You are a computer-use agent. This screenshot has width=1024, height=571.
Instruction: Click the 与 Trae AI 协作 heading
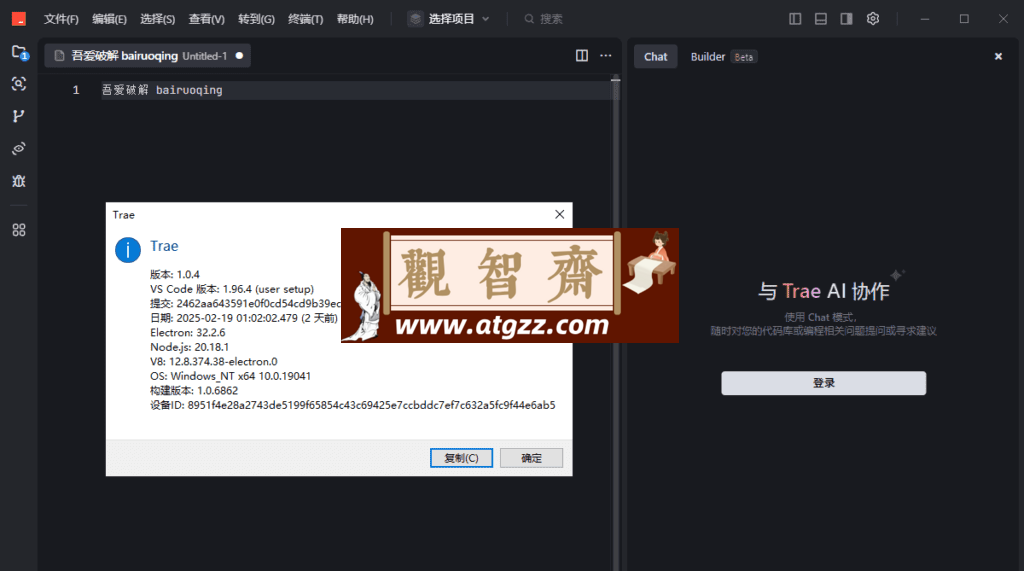coord(824,291)
